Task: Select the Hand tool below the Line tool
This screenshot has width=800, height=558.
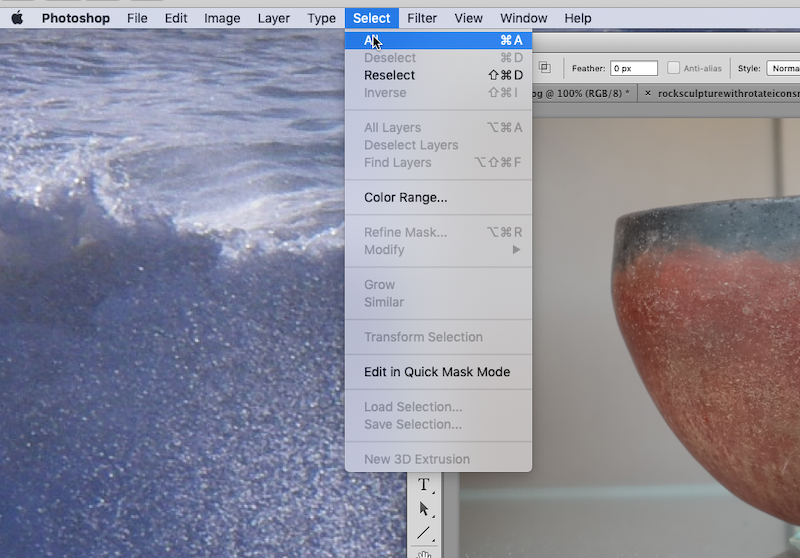Action: (x=423, y=554)
